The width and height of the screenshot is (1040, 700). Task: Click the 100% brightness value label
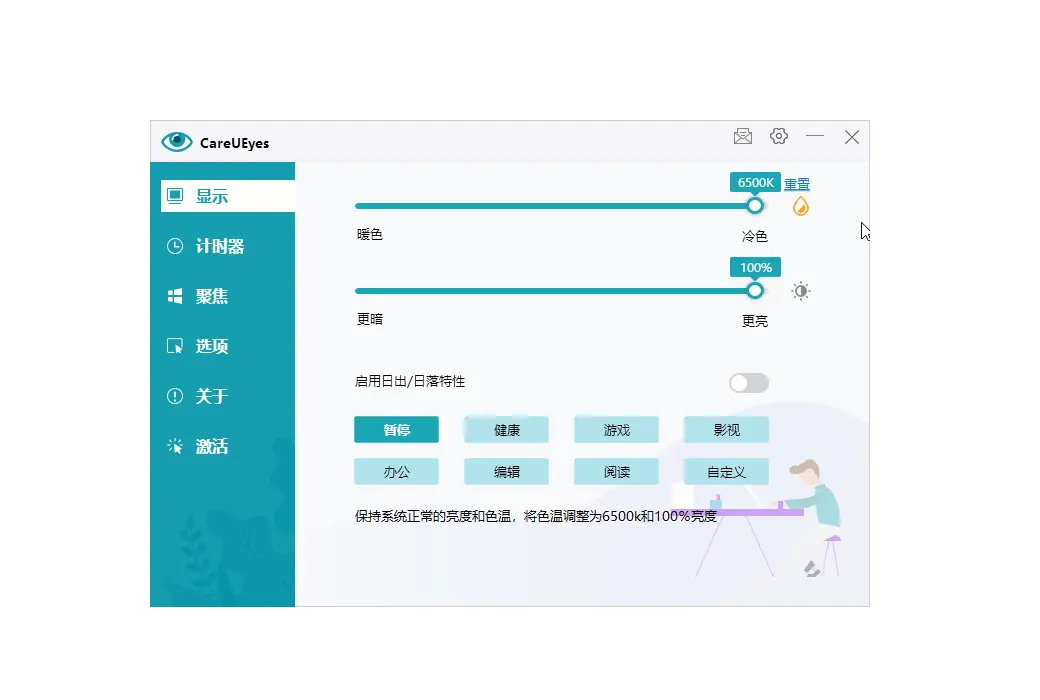click(x=755, y=267)
